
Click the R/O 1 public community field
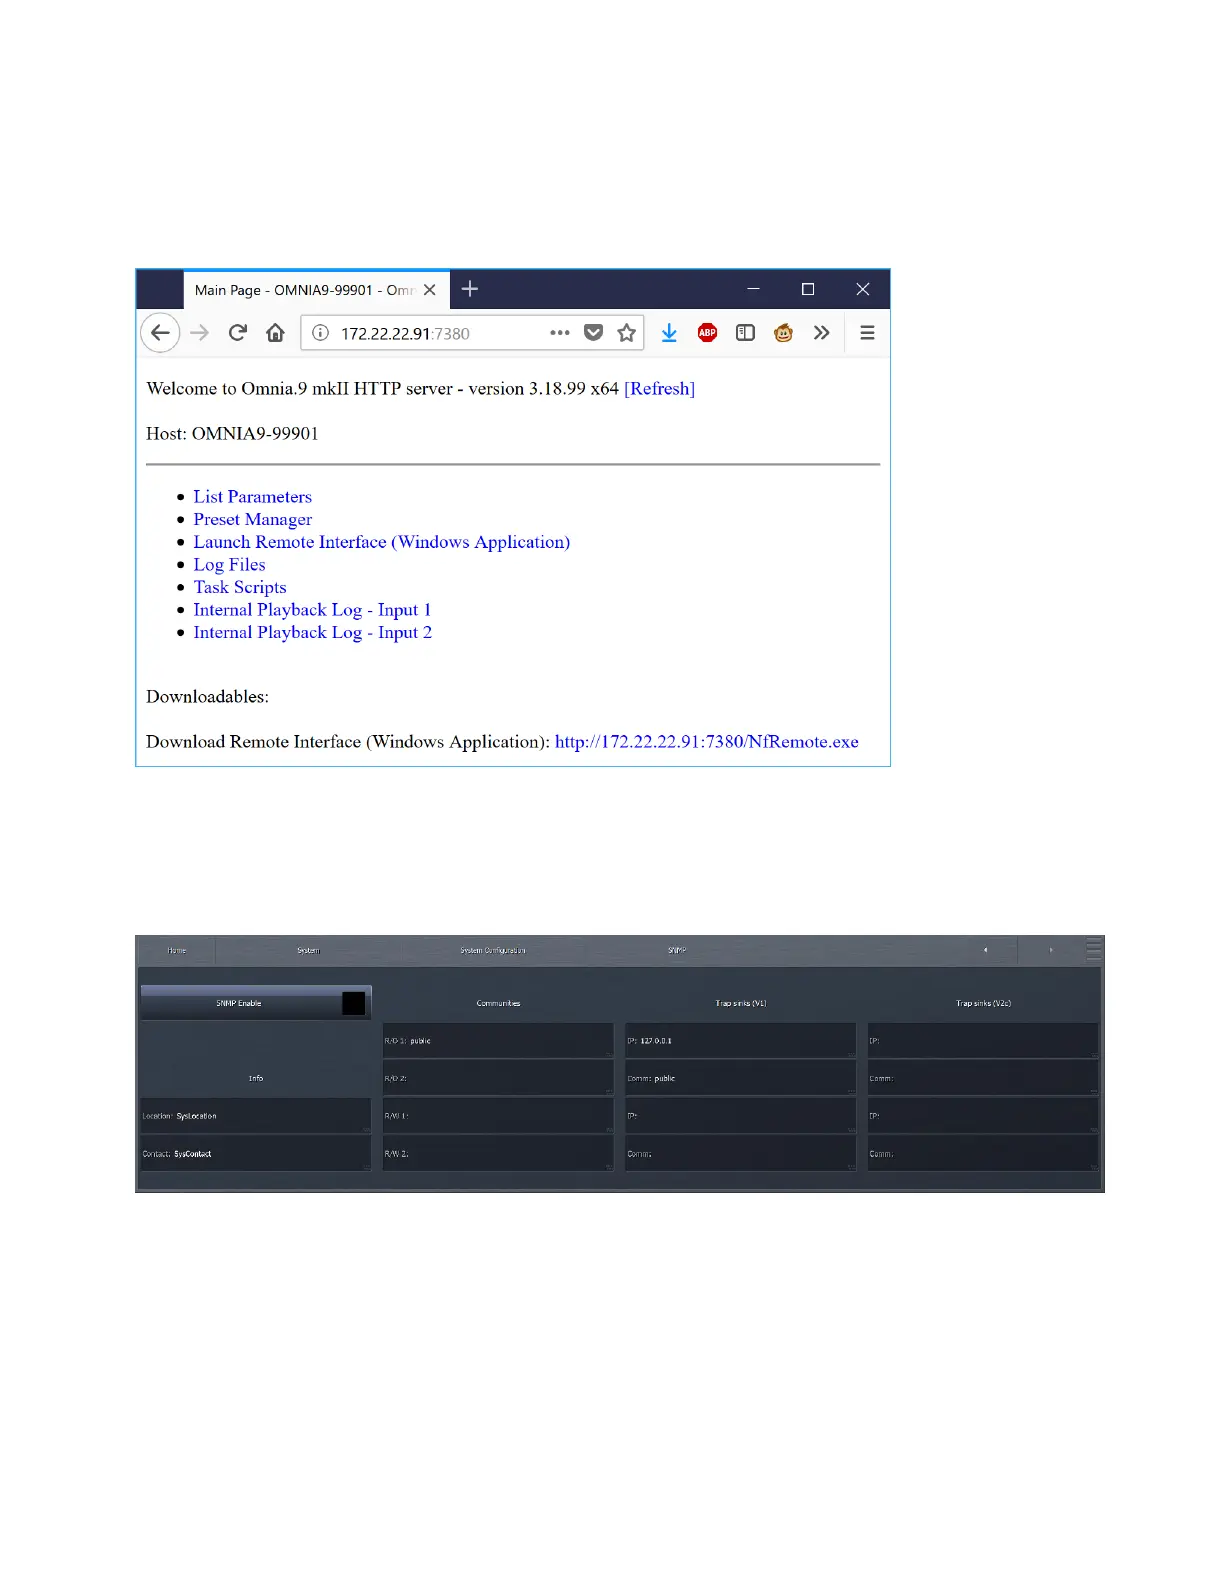pyautogui.click(x=498, y=1041)
